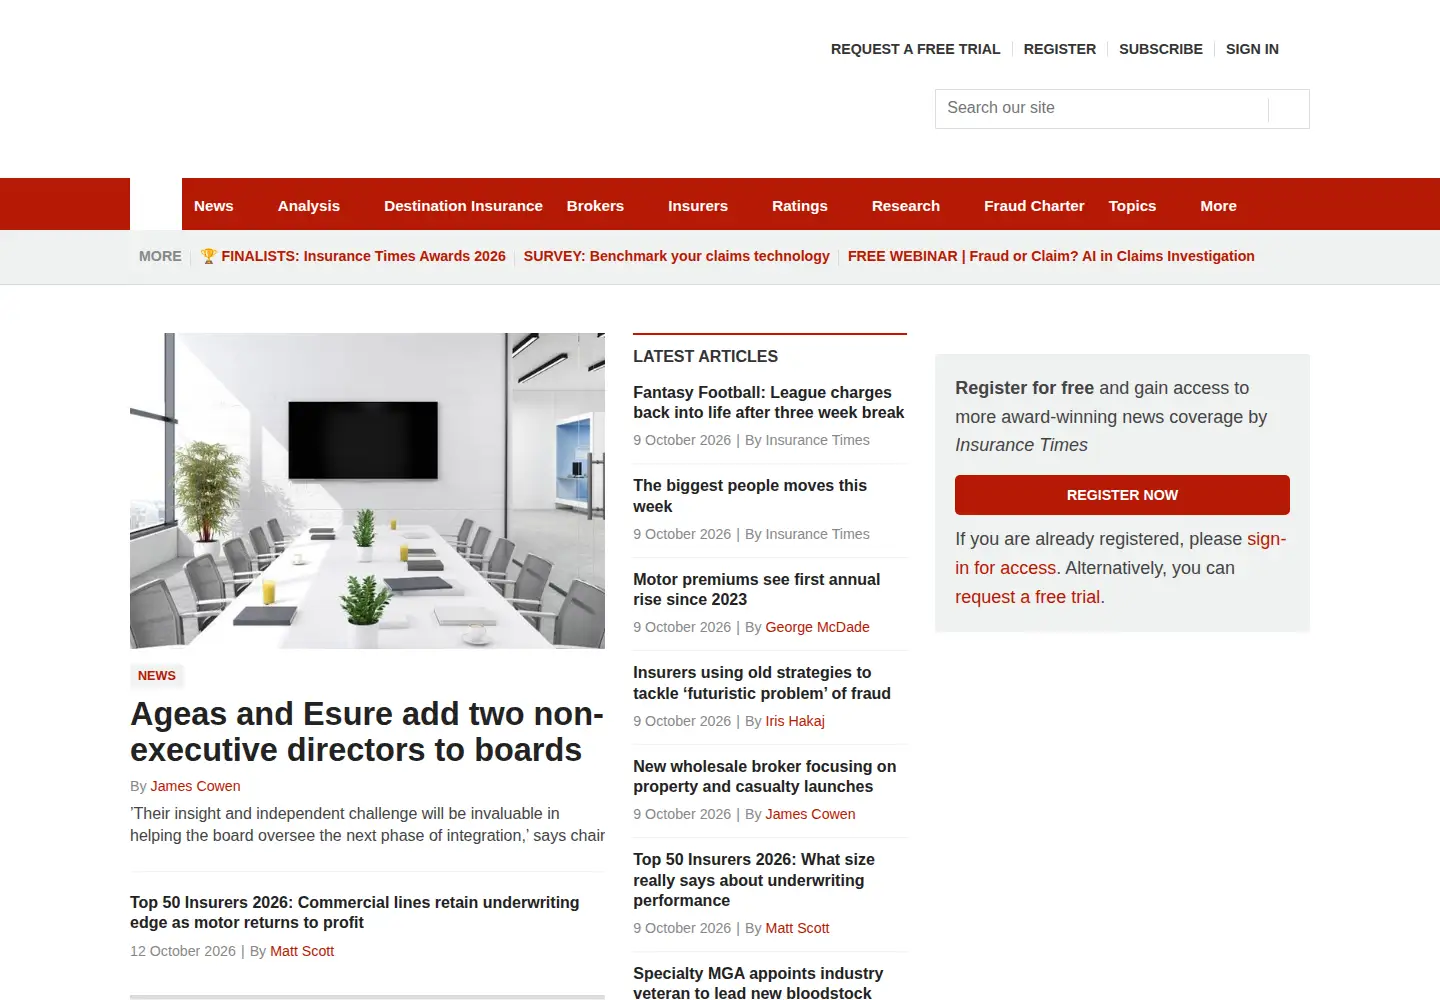
Task: Click the NEWS category tag
Action: (157, 676)
